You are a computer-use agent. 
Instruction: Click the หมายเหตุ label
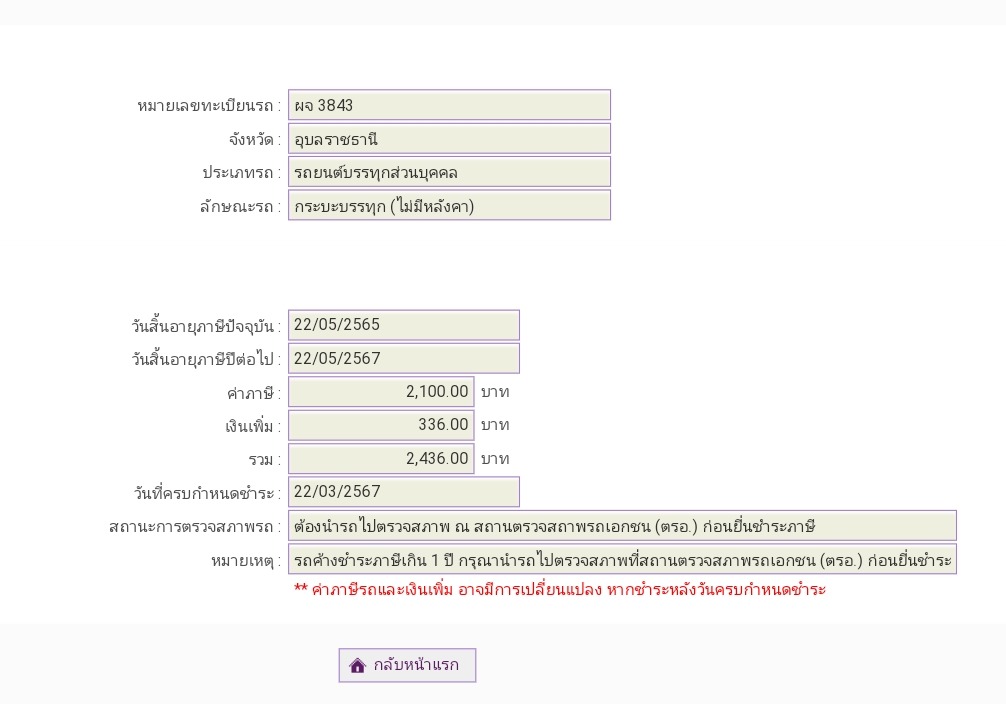(x=246, y=561)
